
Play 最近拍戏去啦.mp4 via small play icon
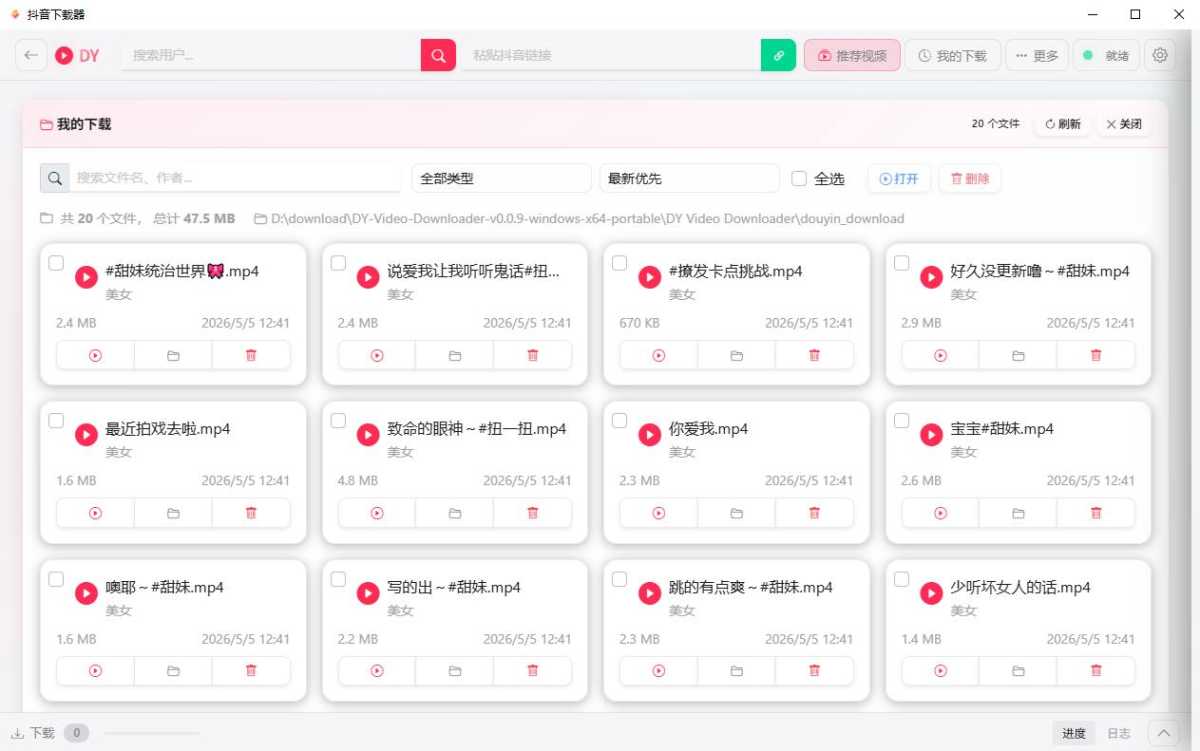(95, 513)
